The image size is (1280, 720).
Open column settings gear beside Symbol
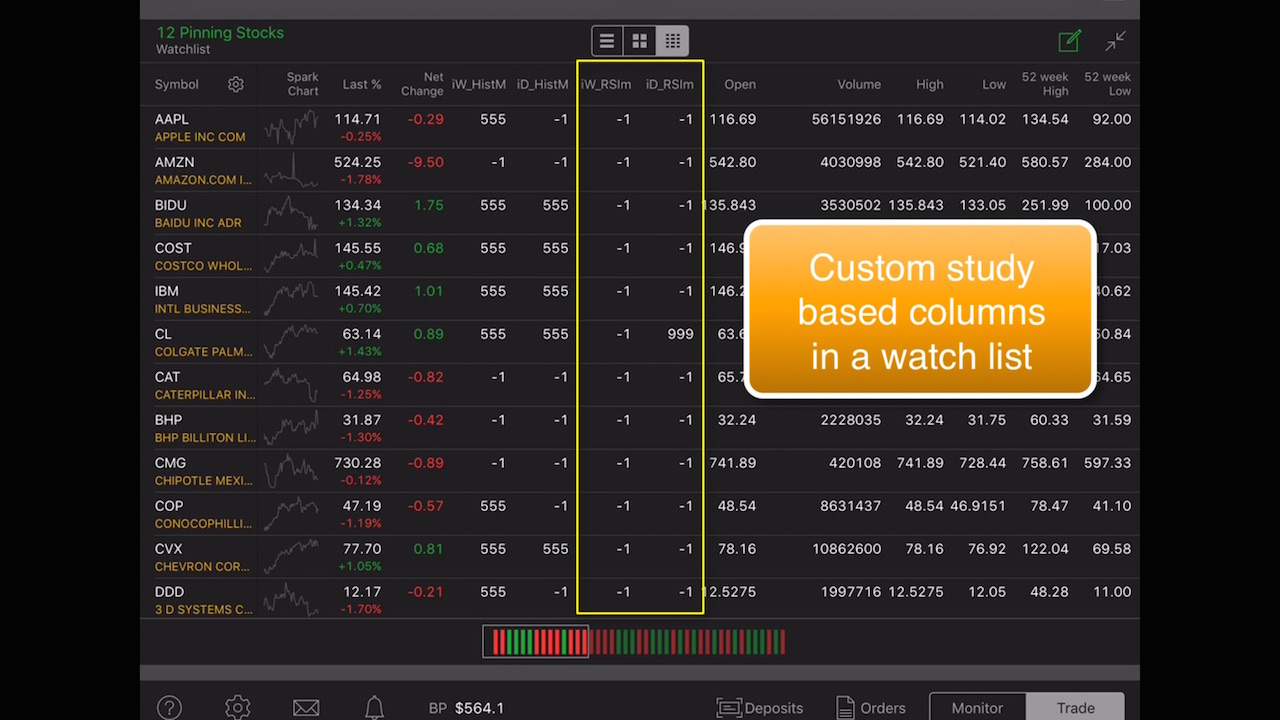click(236, 85)
